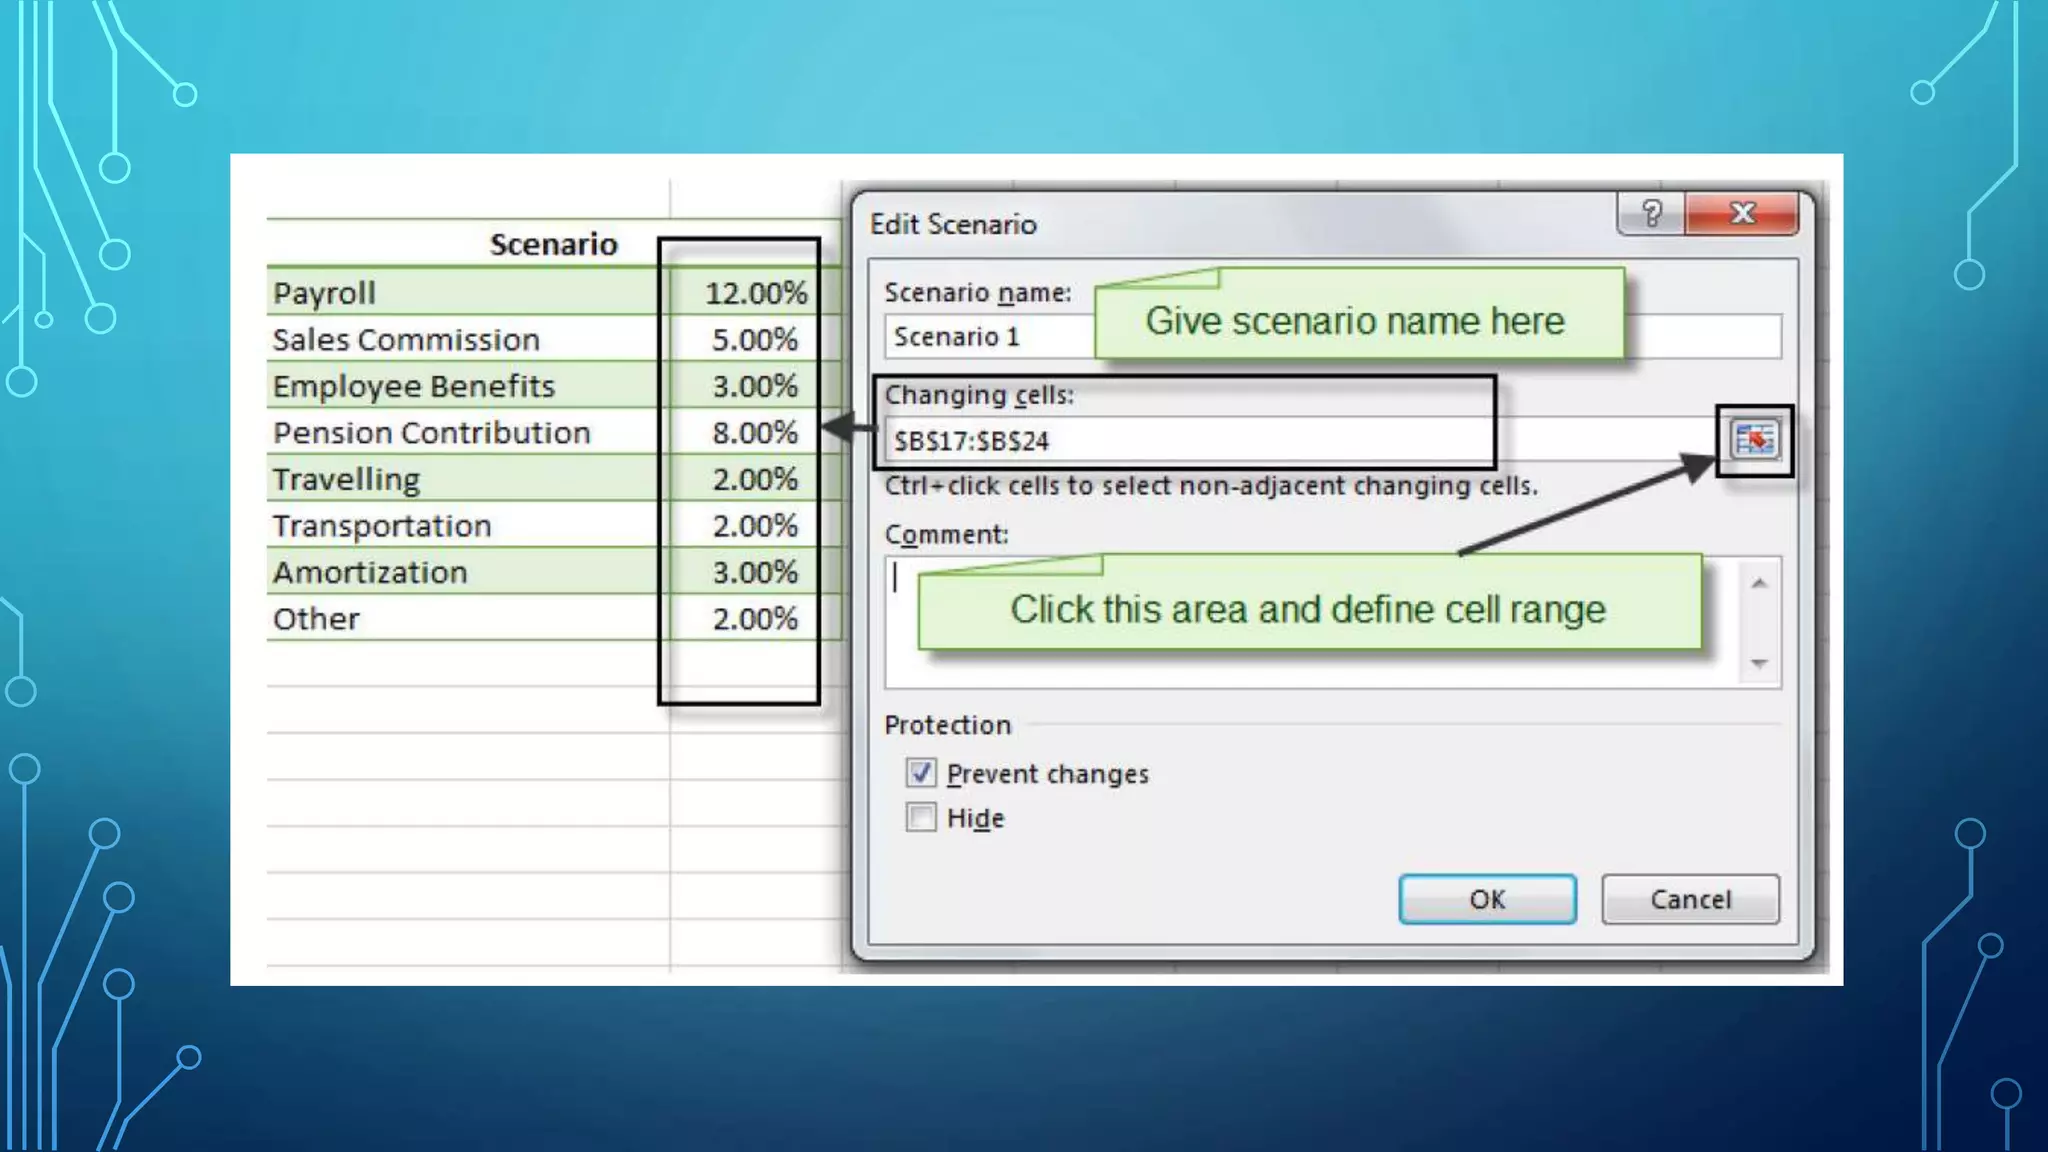Select the Other 2.00% value cell
Viewport: 2048px width, 1152px height.
pos(754,619)
